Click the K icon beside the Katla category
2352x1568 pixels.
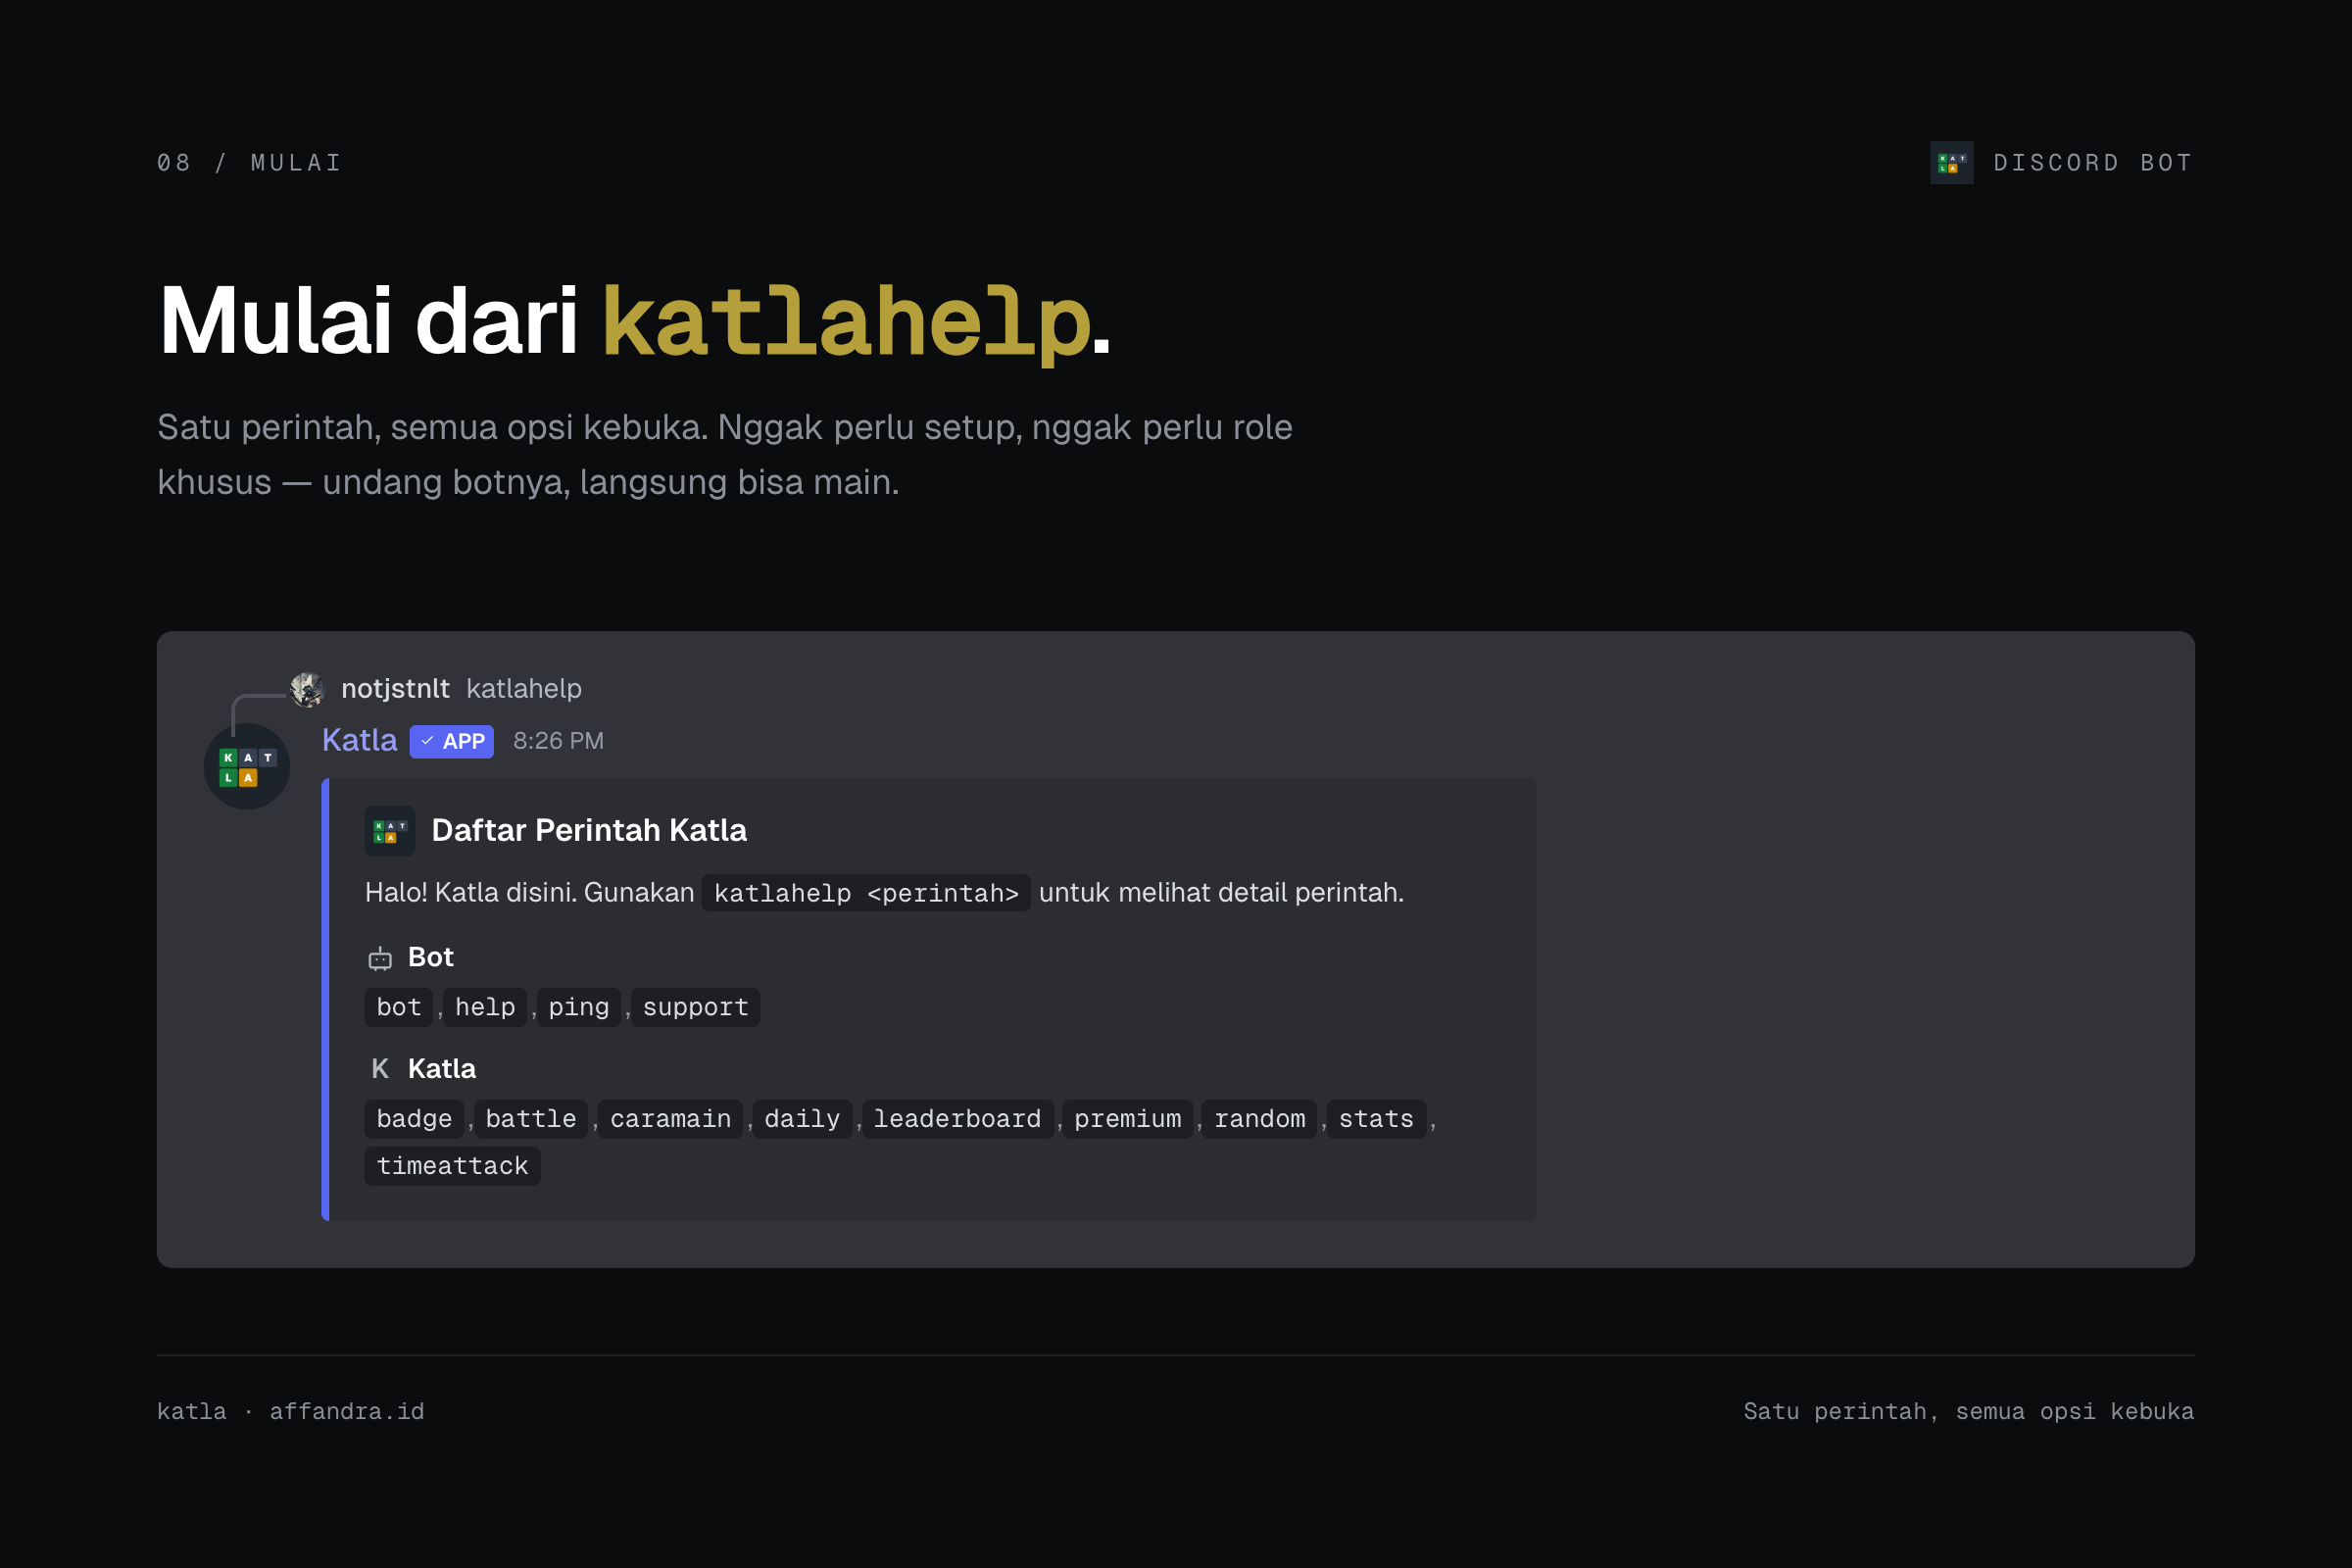(x=380, y=1068)
